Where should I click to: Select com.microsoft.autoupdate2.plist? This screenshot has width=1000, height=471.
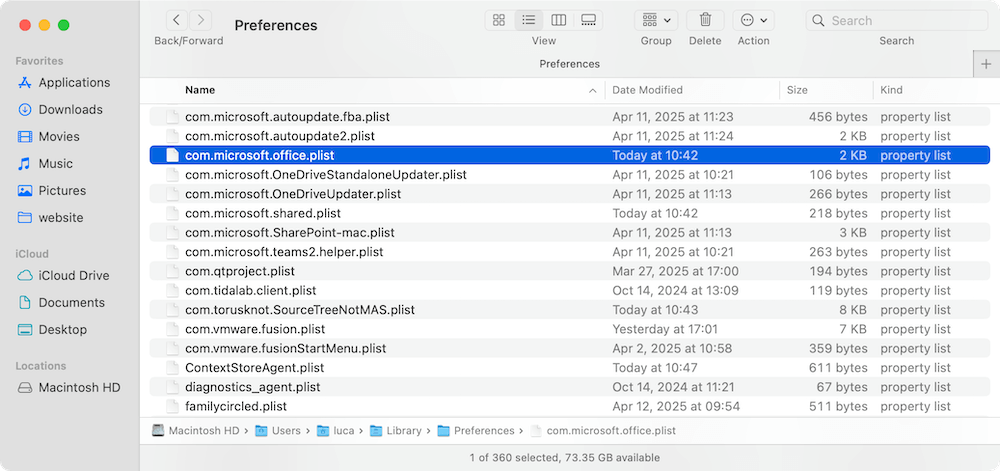click(570, 136)
